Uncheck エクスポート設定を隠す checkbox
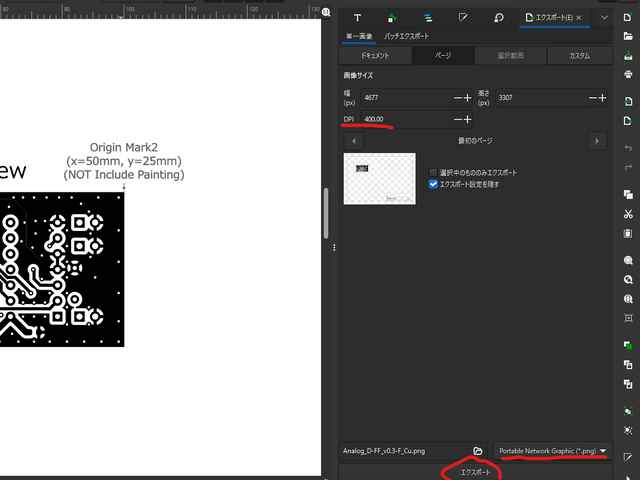 point(433,184)
